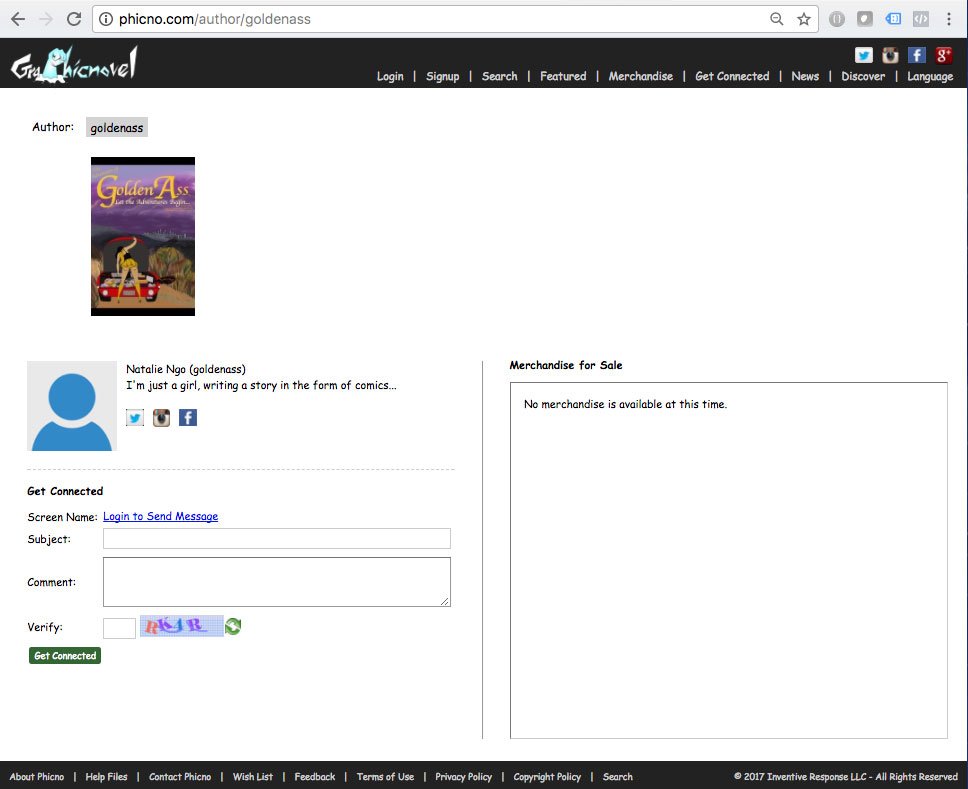
Task: Open author's Twitter icon under bio
Action: (135, 418)
